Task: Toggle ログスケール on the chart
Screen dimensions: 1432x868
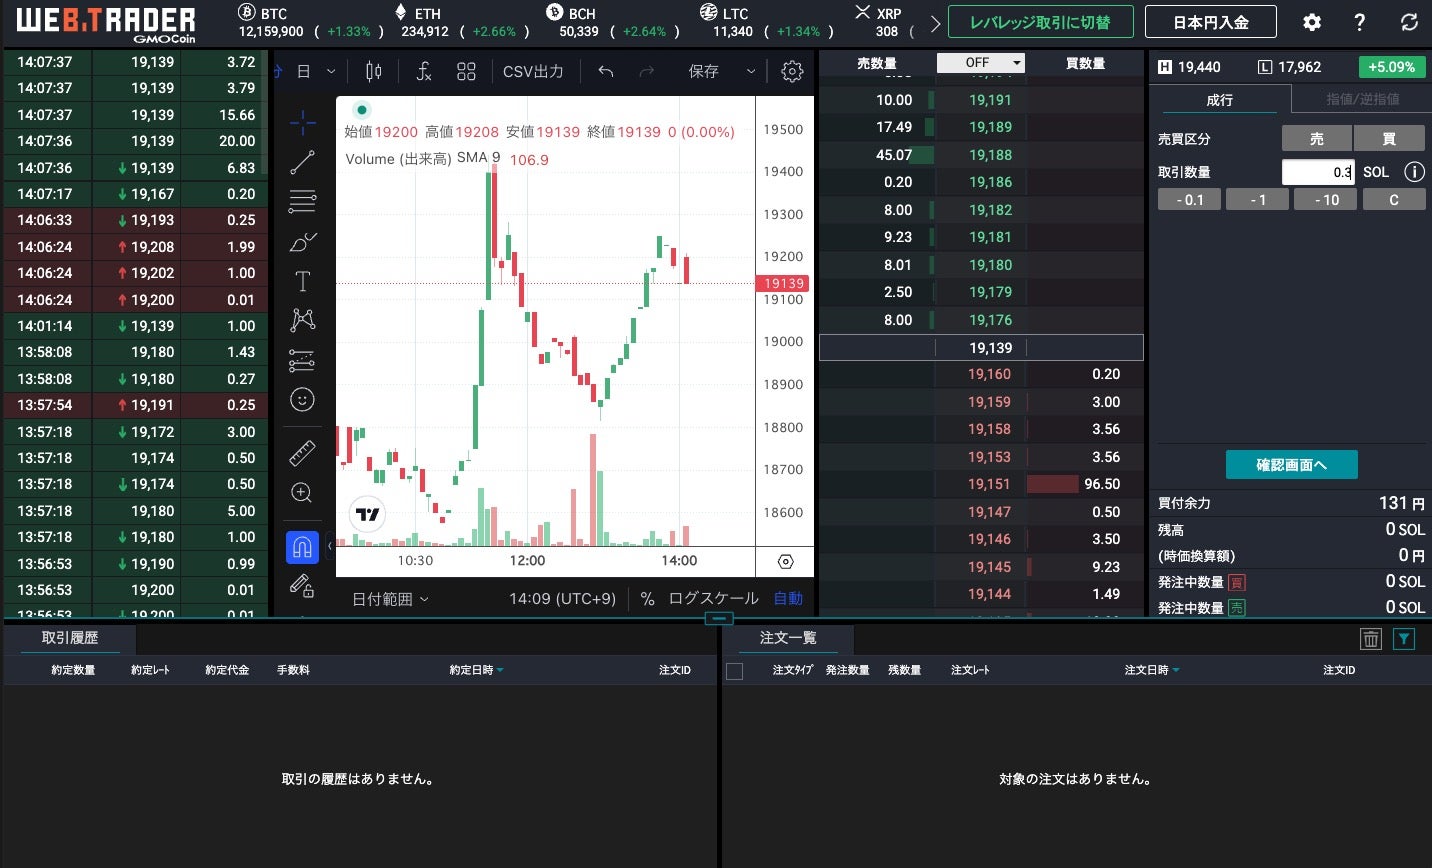Action: [713, 599]
